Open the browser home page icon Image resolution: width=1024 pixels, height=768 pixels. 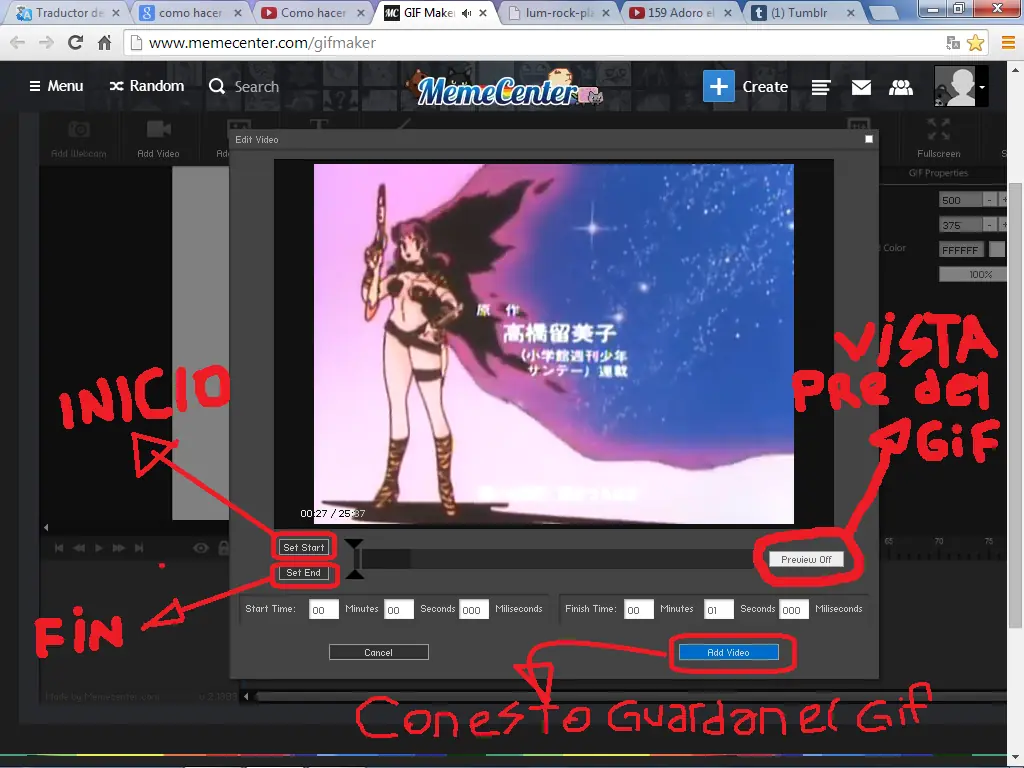tap(104, 43)
